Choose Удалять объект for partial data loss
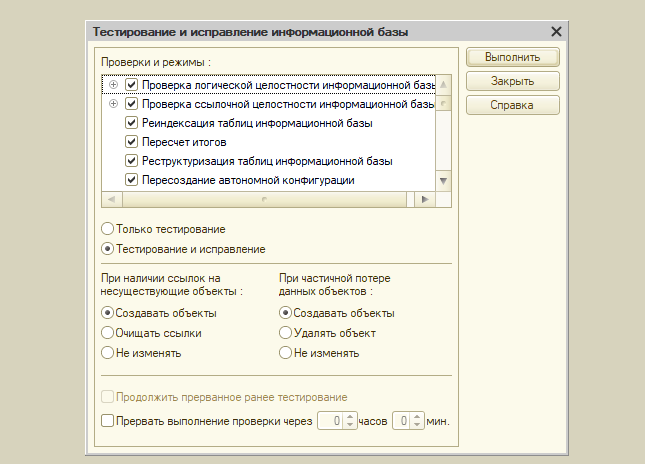The height and width of the screenshot is (464, 645). point(286,333)
